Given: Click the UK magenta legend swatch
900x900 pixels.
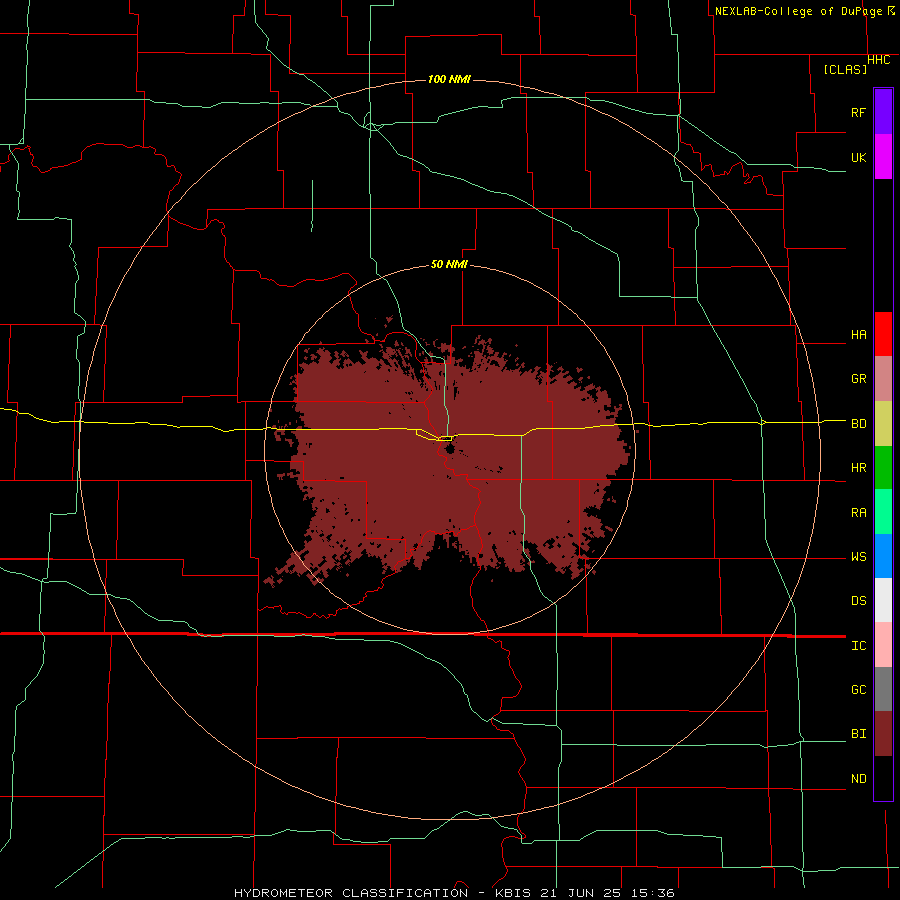Looking at the screenshot, I should (x=883, y=157).
